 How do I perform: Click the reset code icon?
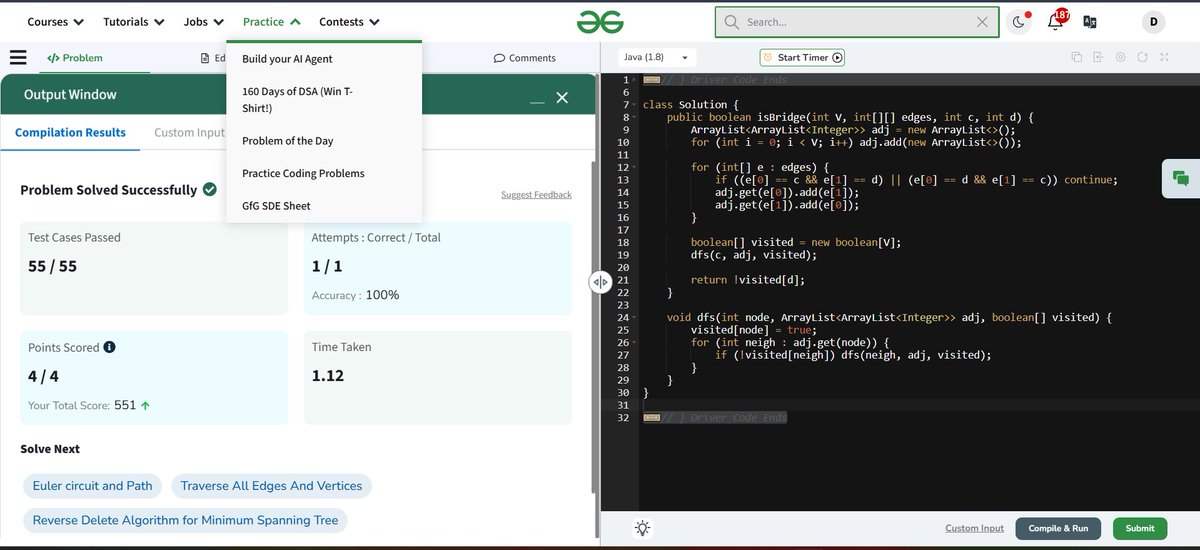[x=1142, y=58]
